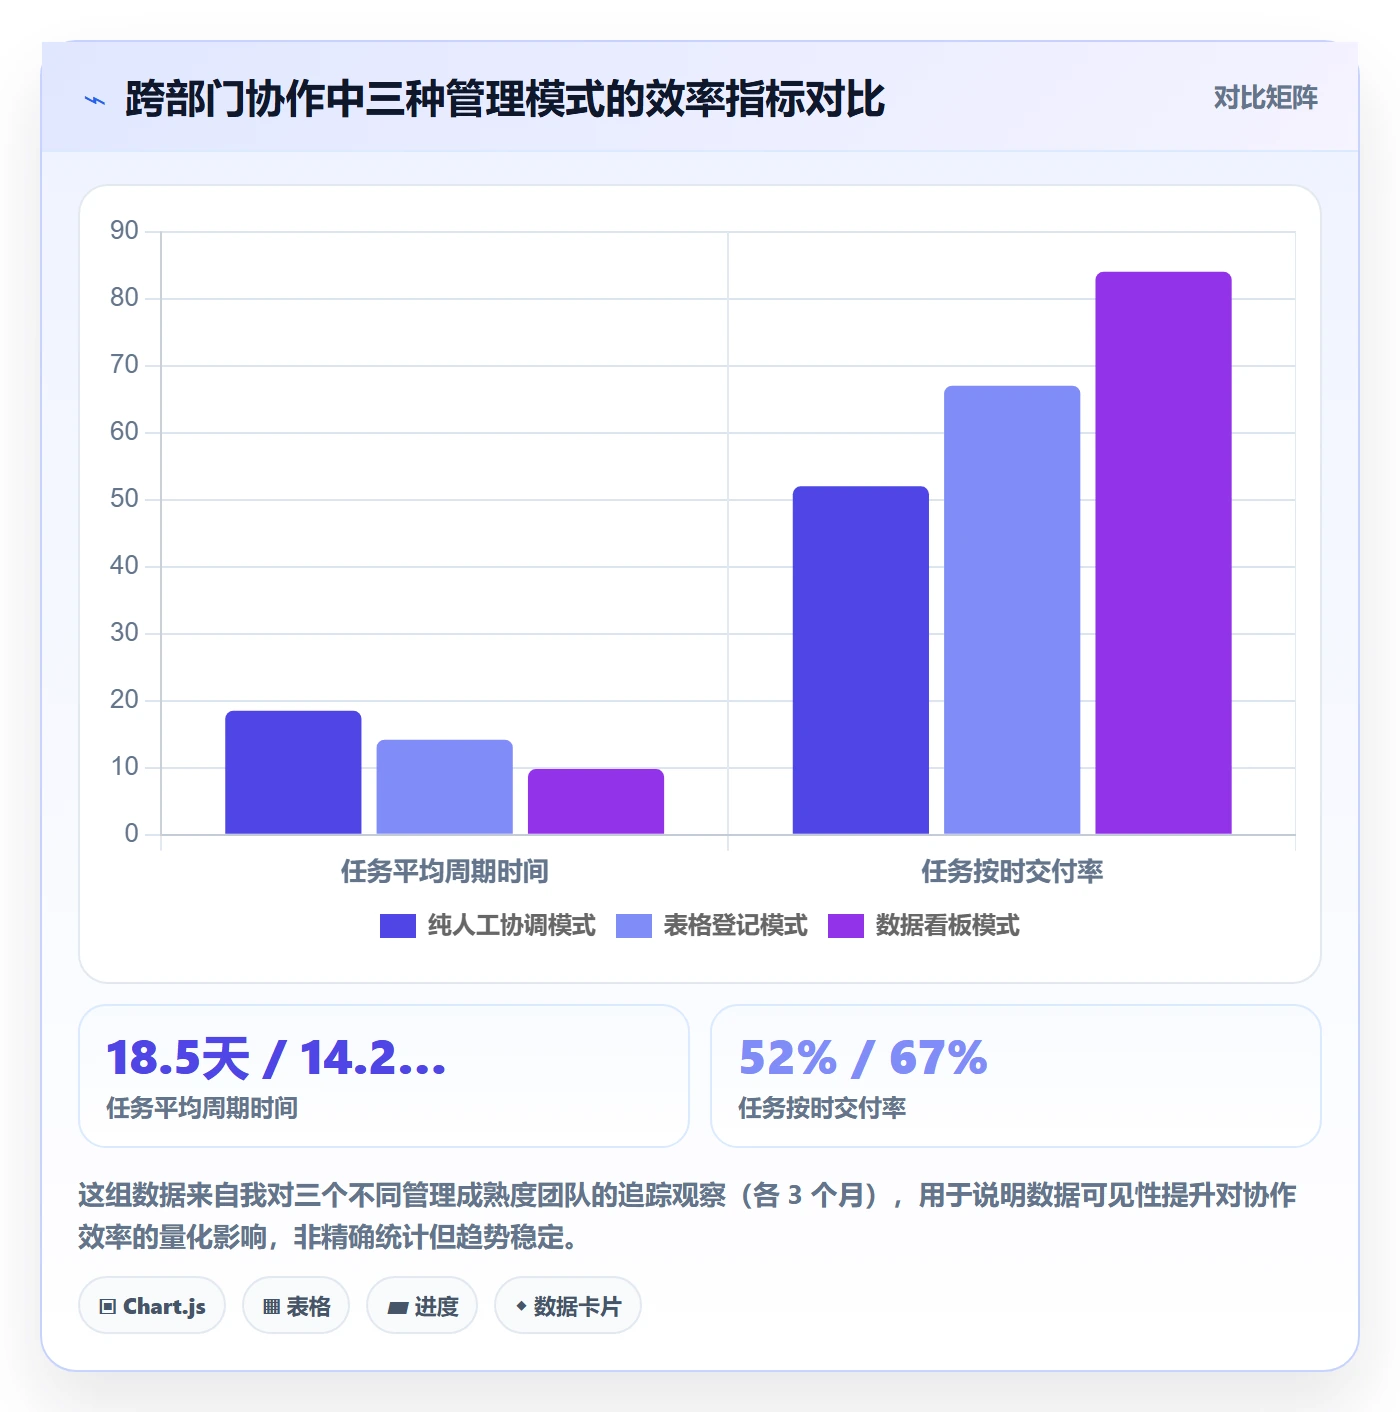Screen dimensions: 1400x1412
Task: Click the light blue bar in 任务平均周期时间
Action: pos(445,787)
